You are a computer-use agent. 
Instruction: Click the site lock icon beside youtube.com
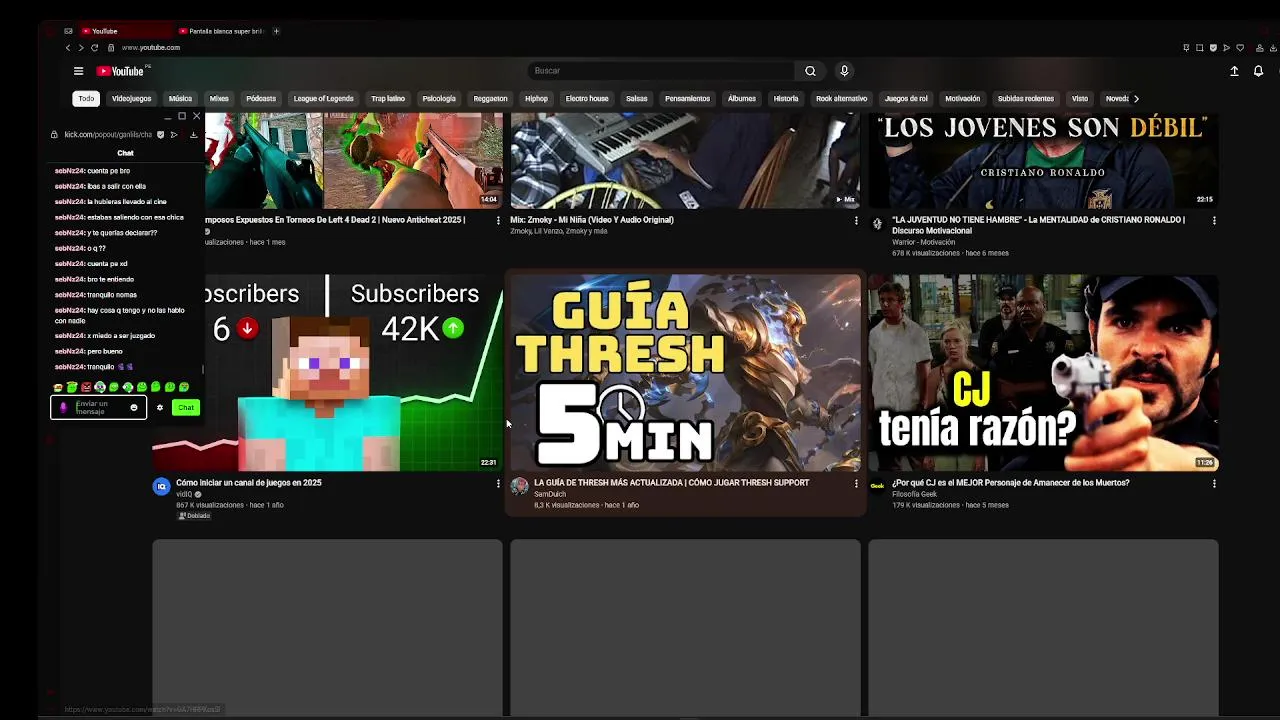(111, 48)
